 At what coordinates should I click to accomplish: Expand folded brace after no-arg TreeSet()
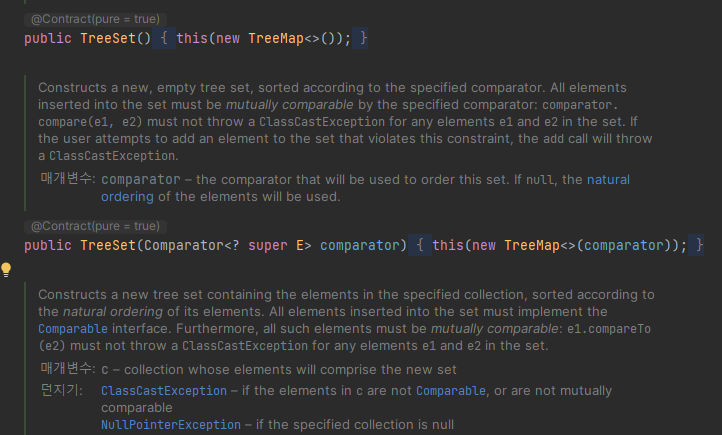pos(163,38)
